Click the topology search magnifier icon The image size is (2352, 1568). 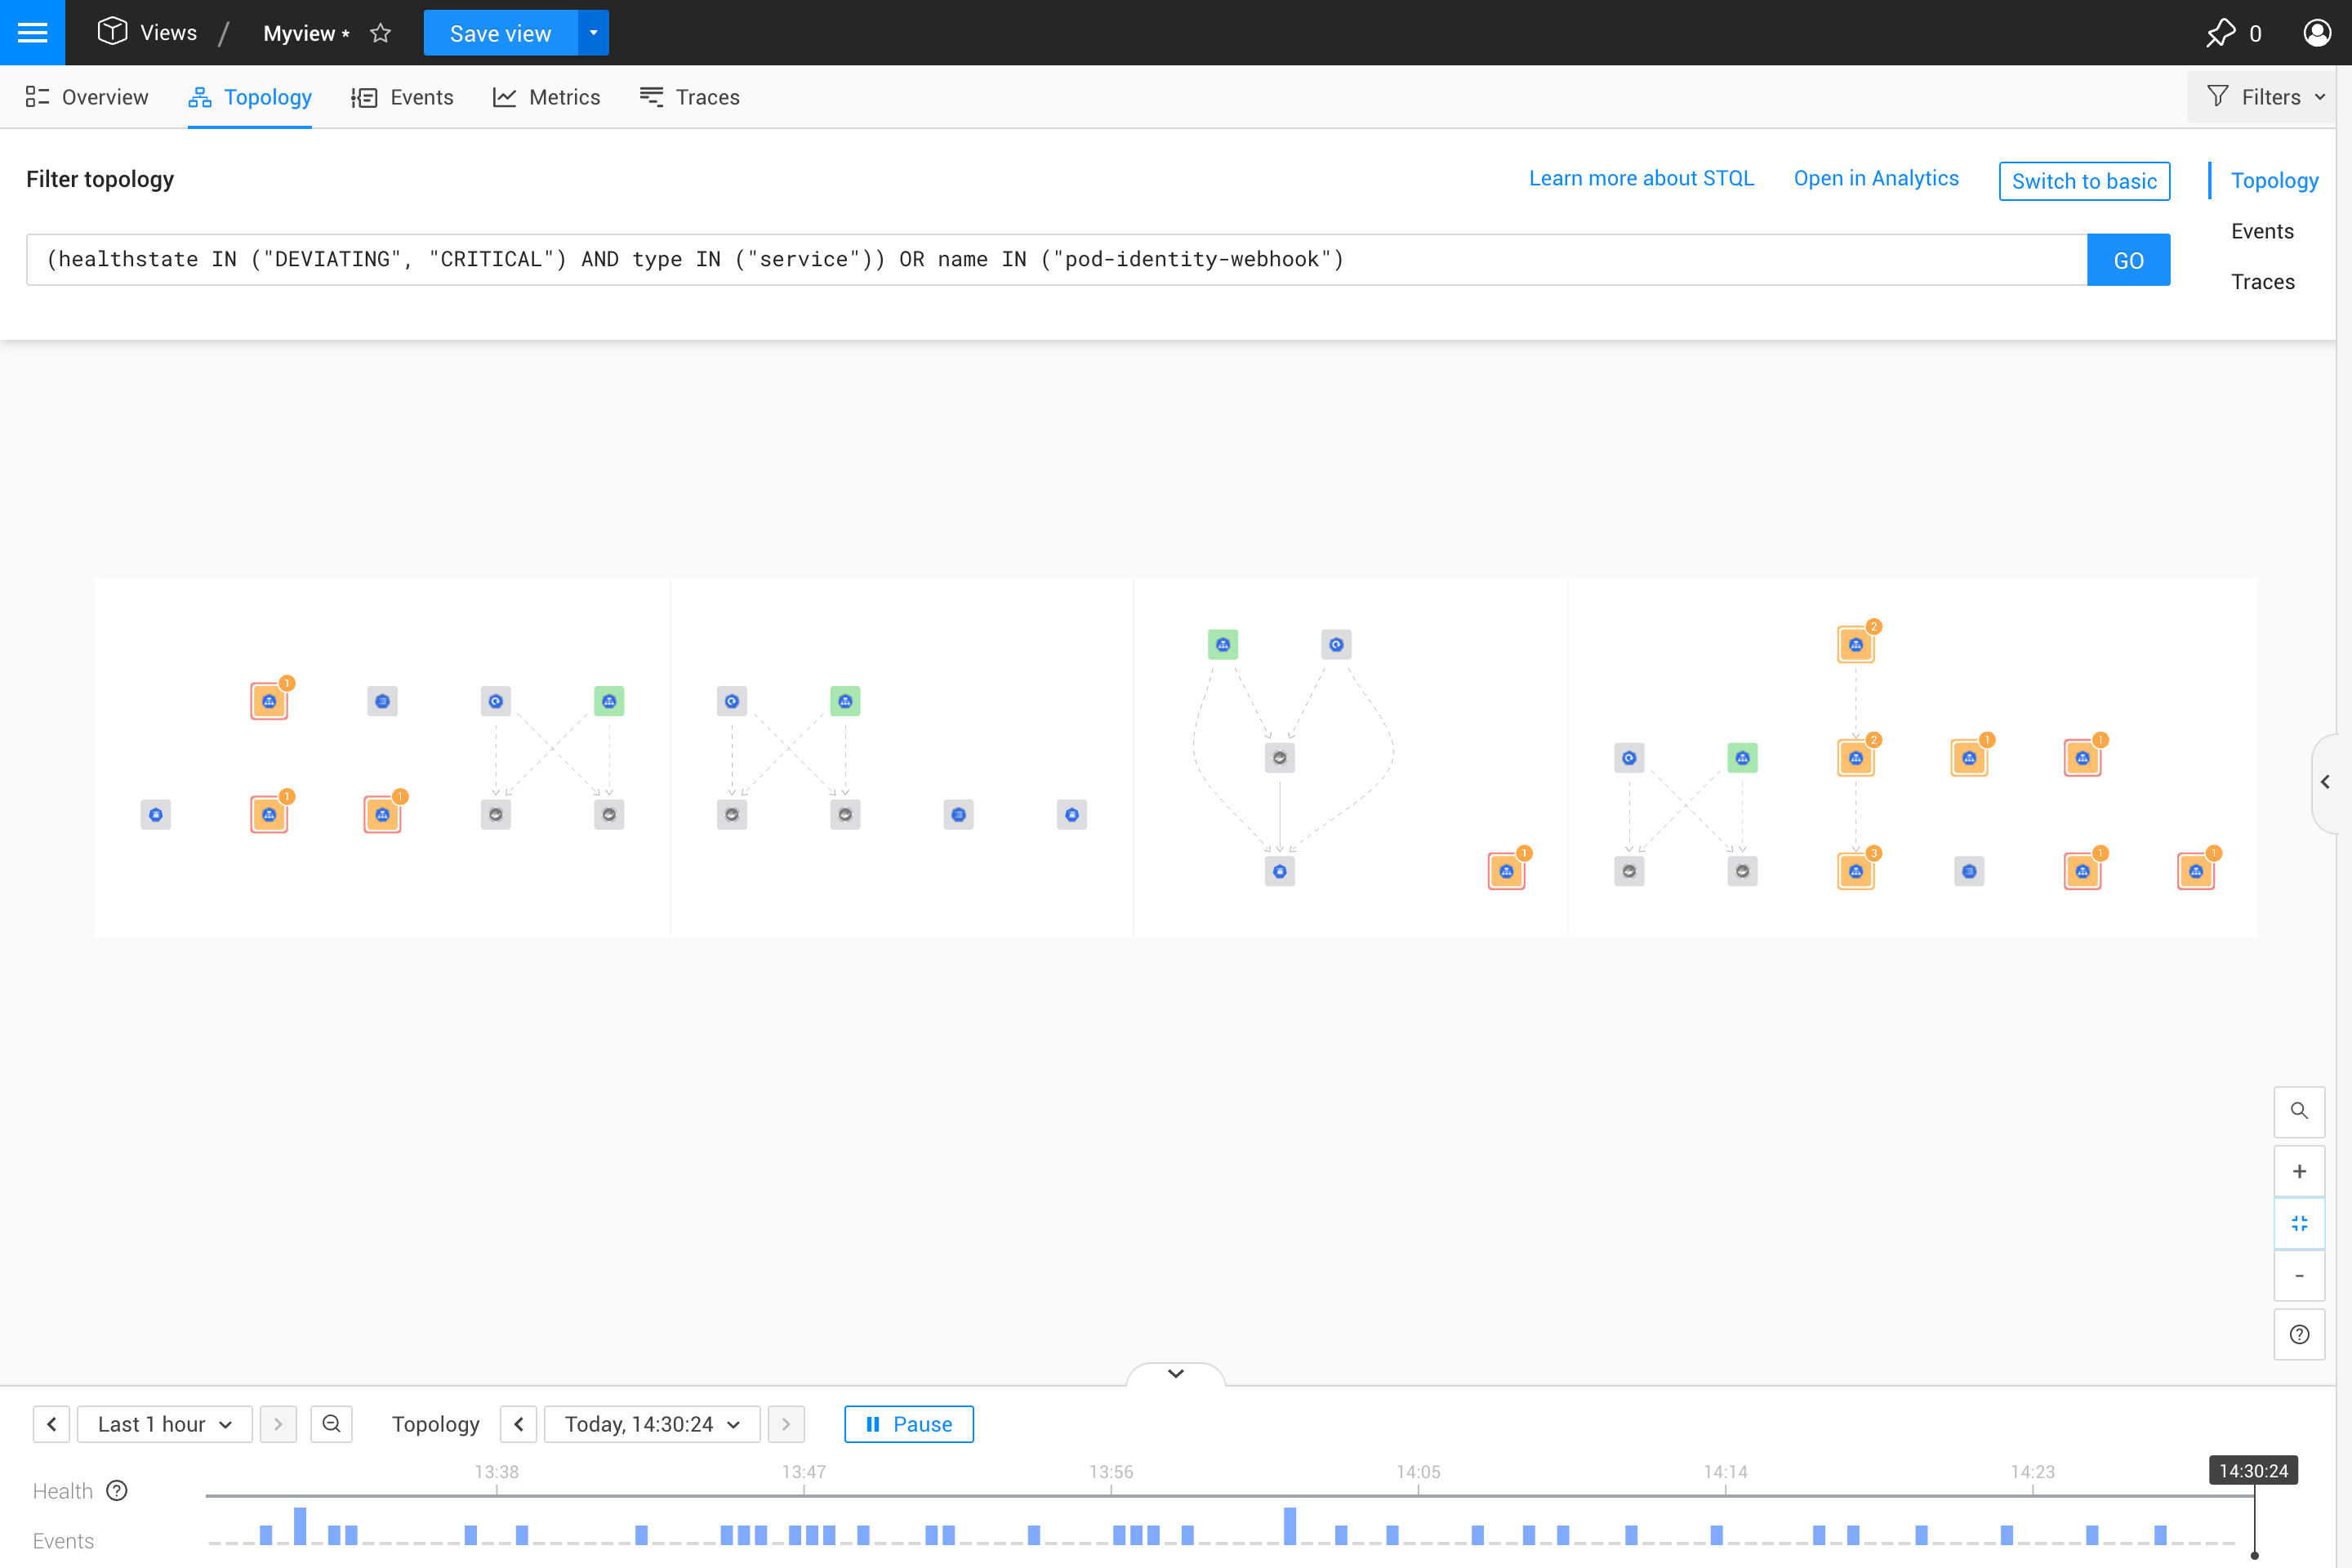tap(2298, 1111)
